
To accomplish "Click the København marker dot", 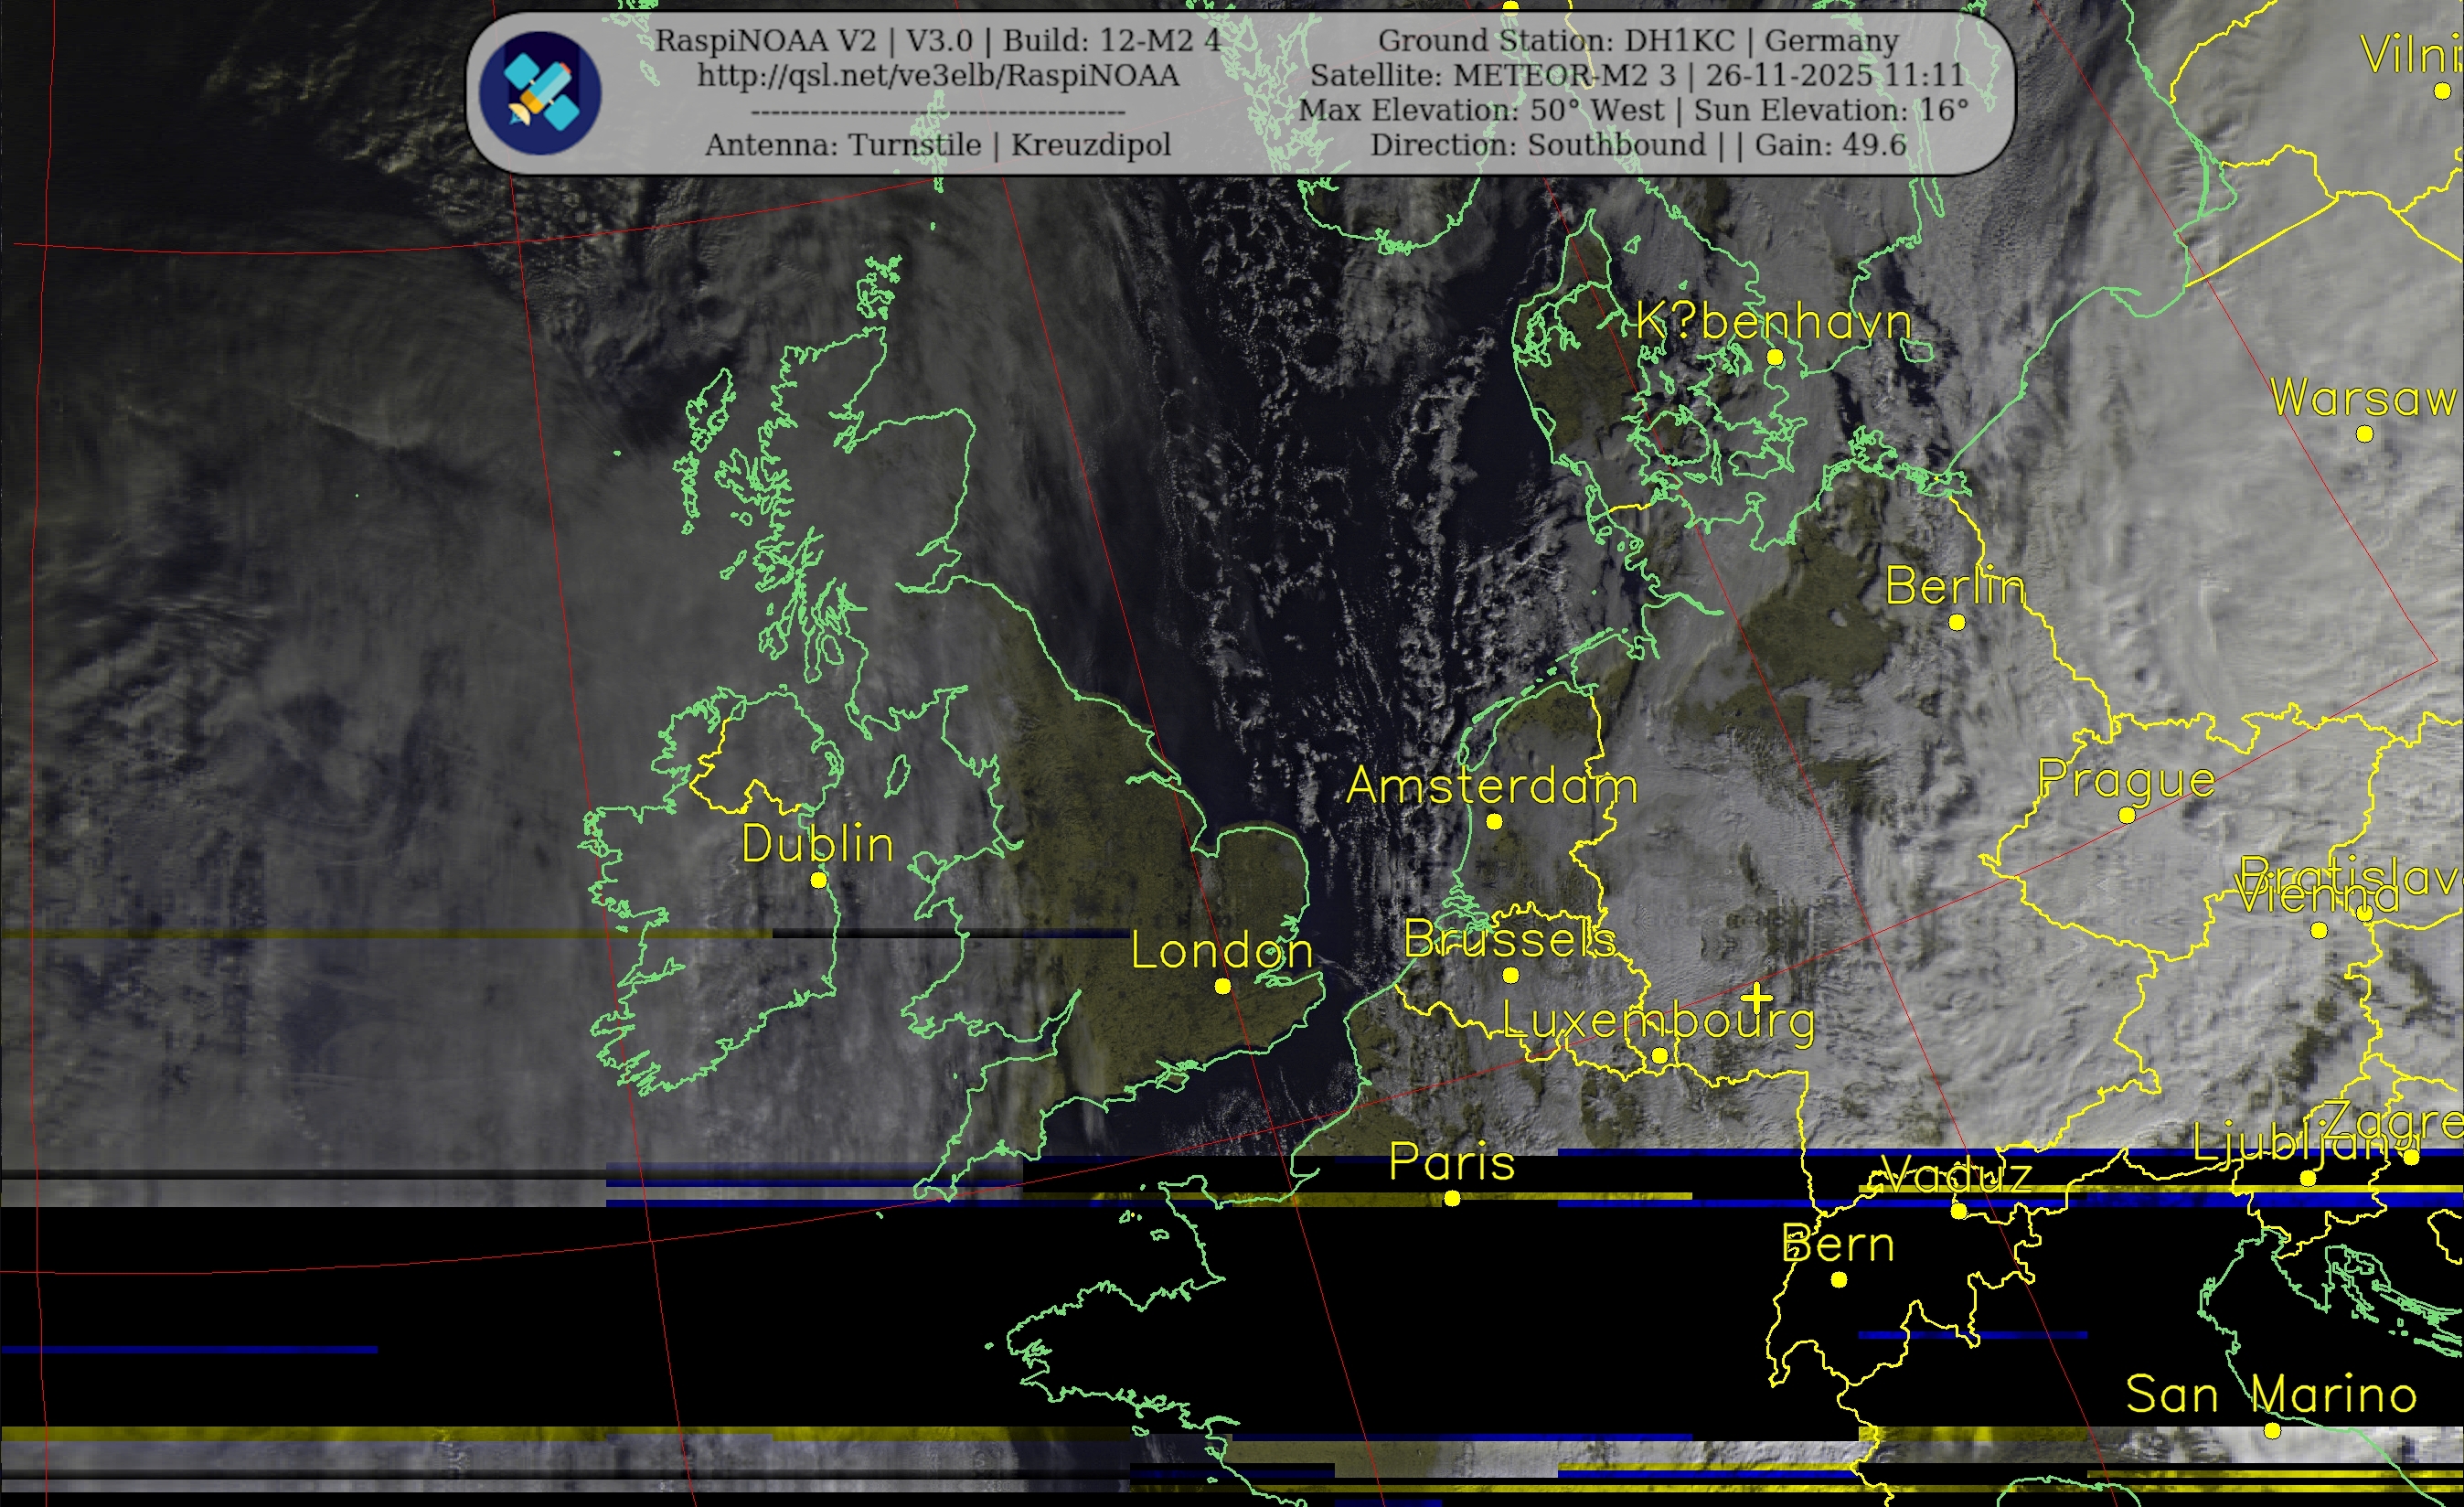I will tap(1775, 356).
